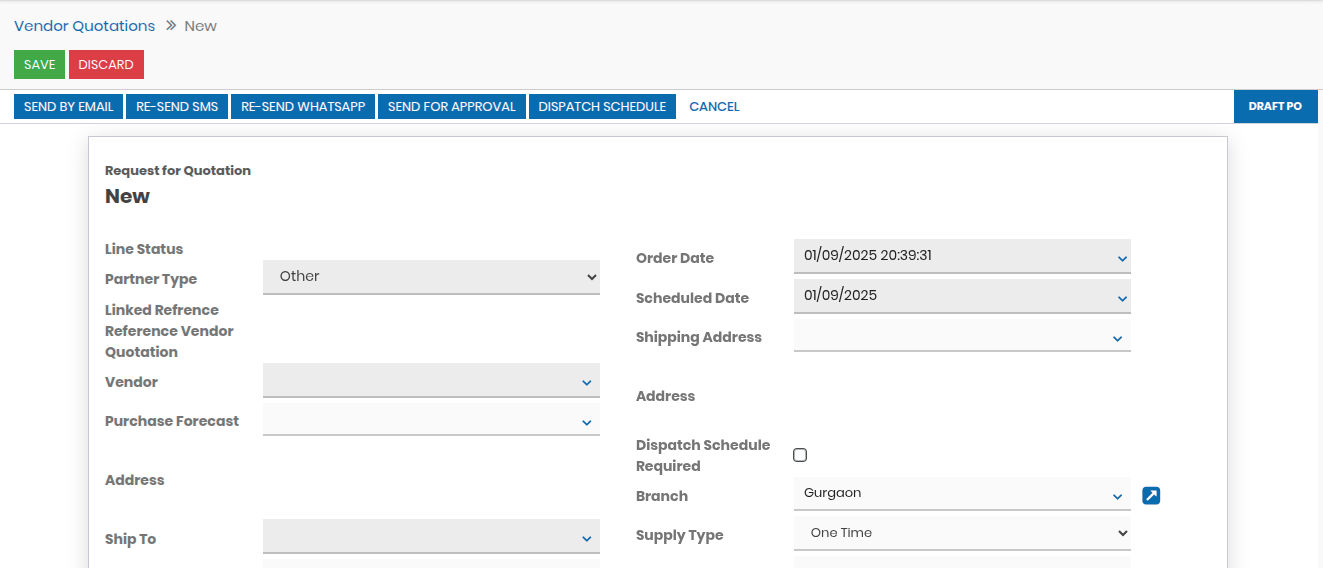The image size is (1323, 568).
Task: Open the Dispatch Schedule action
Action: [602, 107]
